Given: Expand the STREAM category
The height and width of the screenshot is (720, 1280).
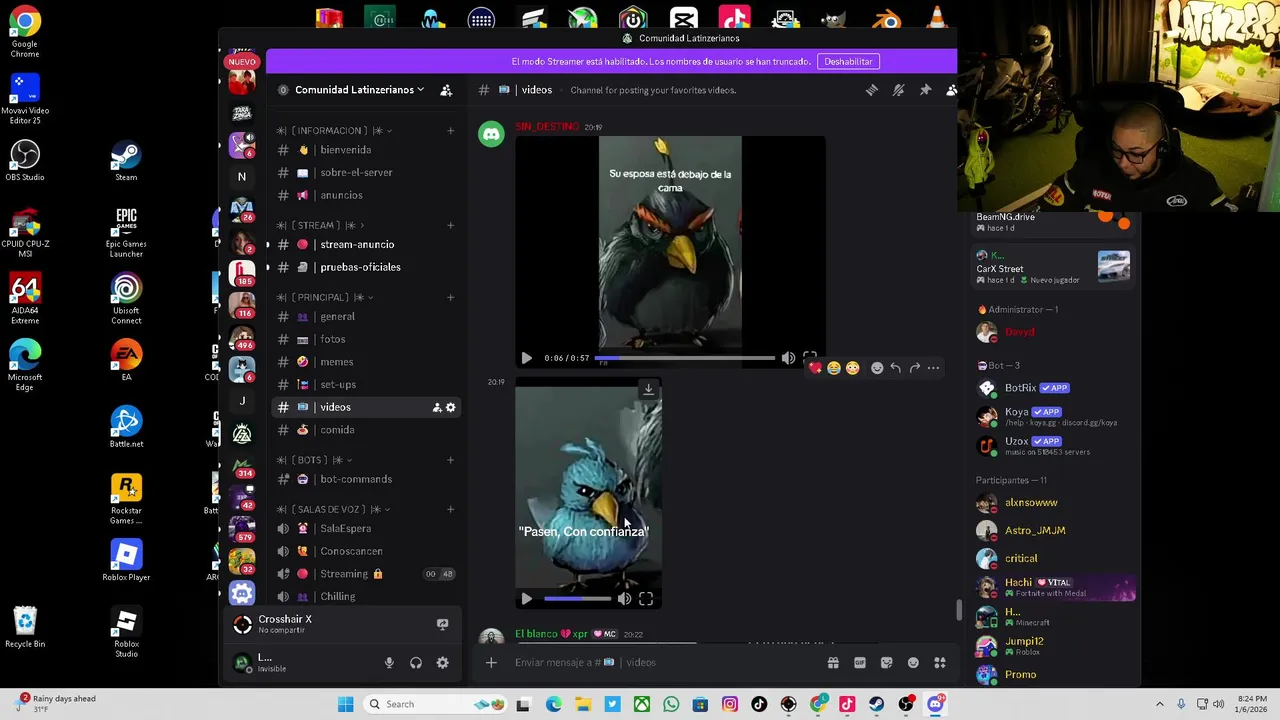Looking at the screenshot, I should 320,225.
